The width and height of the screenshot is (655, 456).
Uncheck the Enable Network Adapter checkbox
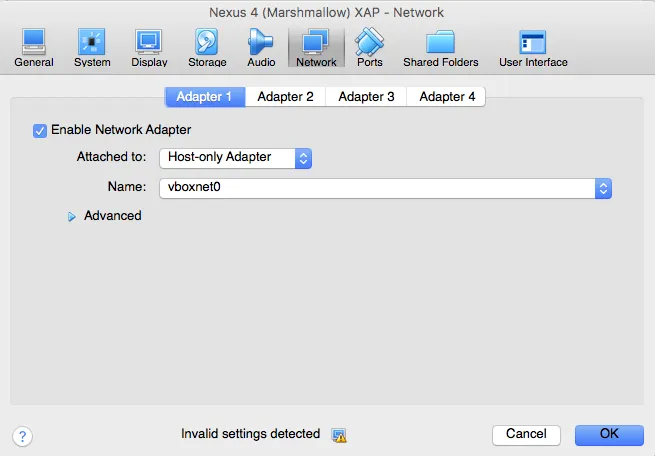(x=40, y=131)
